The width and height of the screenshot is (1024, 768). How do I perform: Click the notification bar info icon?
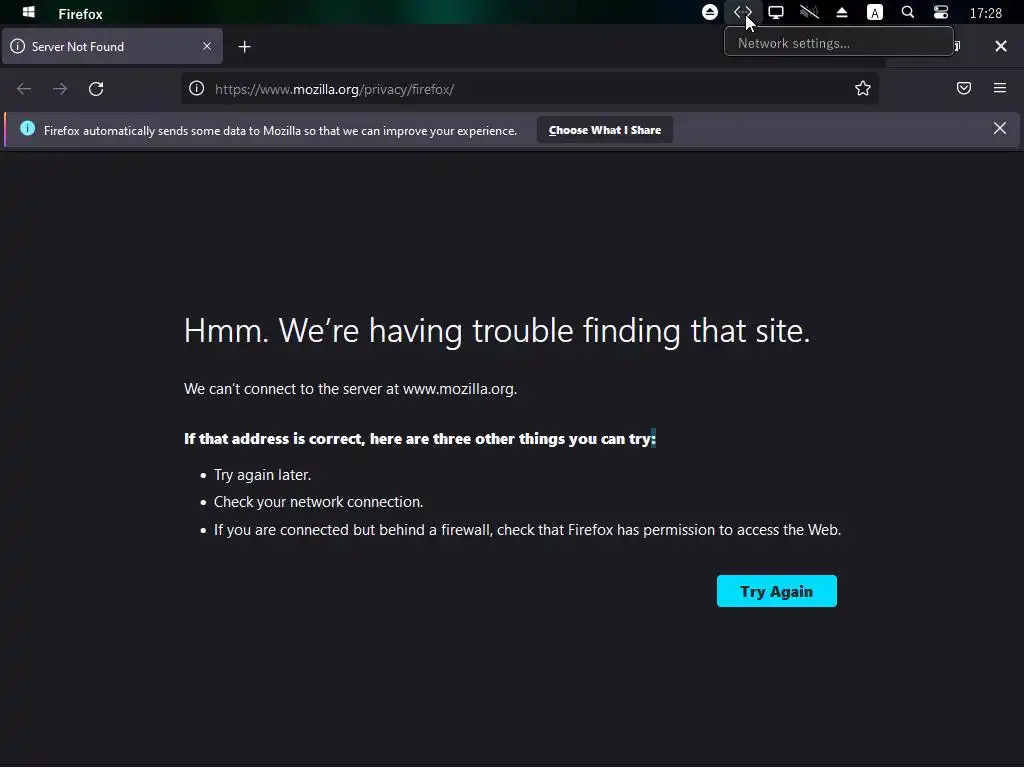[27, 129]
